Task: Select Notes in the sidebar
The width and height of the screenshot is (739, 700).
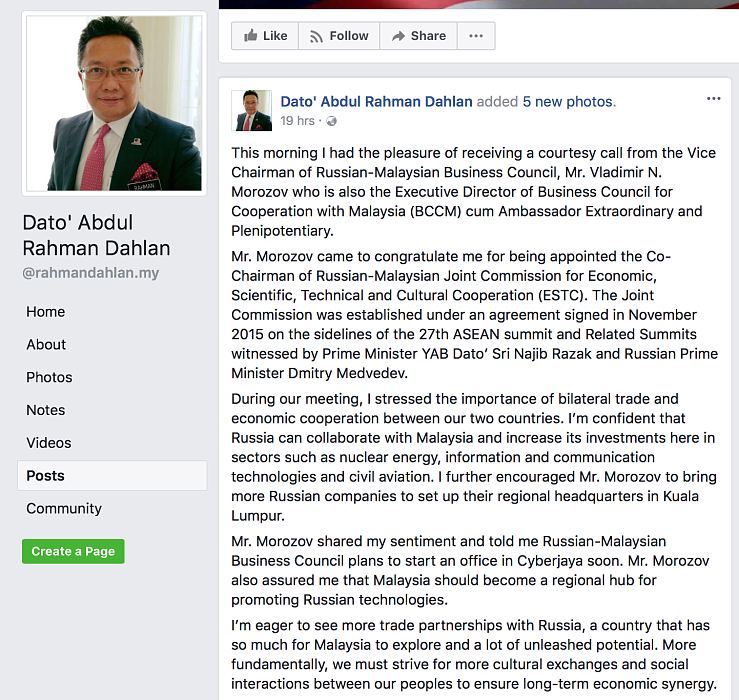Action: click(46, 410)
